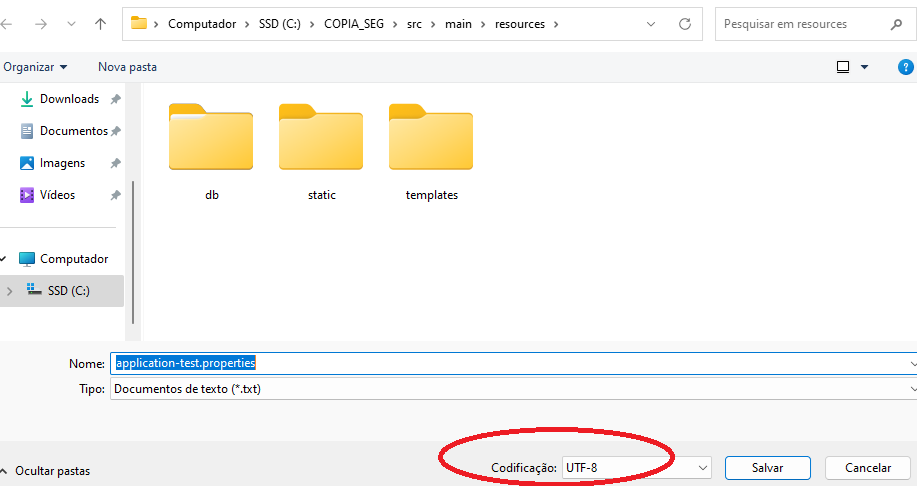Select SSD (C:) in the navigation tree

click(x=62, y=291)
